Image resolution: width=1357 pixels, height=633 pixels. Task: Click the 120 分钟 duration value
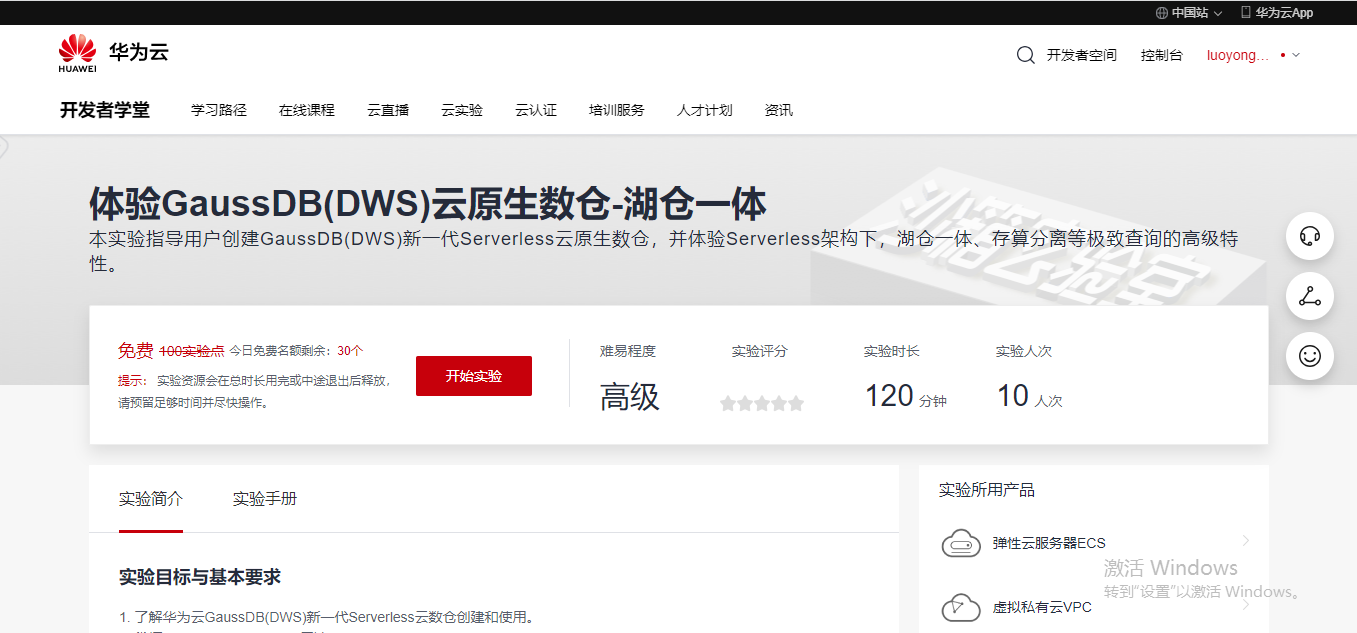tap(906, 397)
